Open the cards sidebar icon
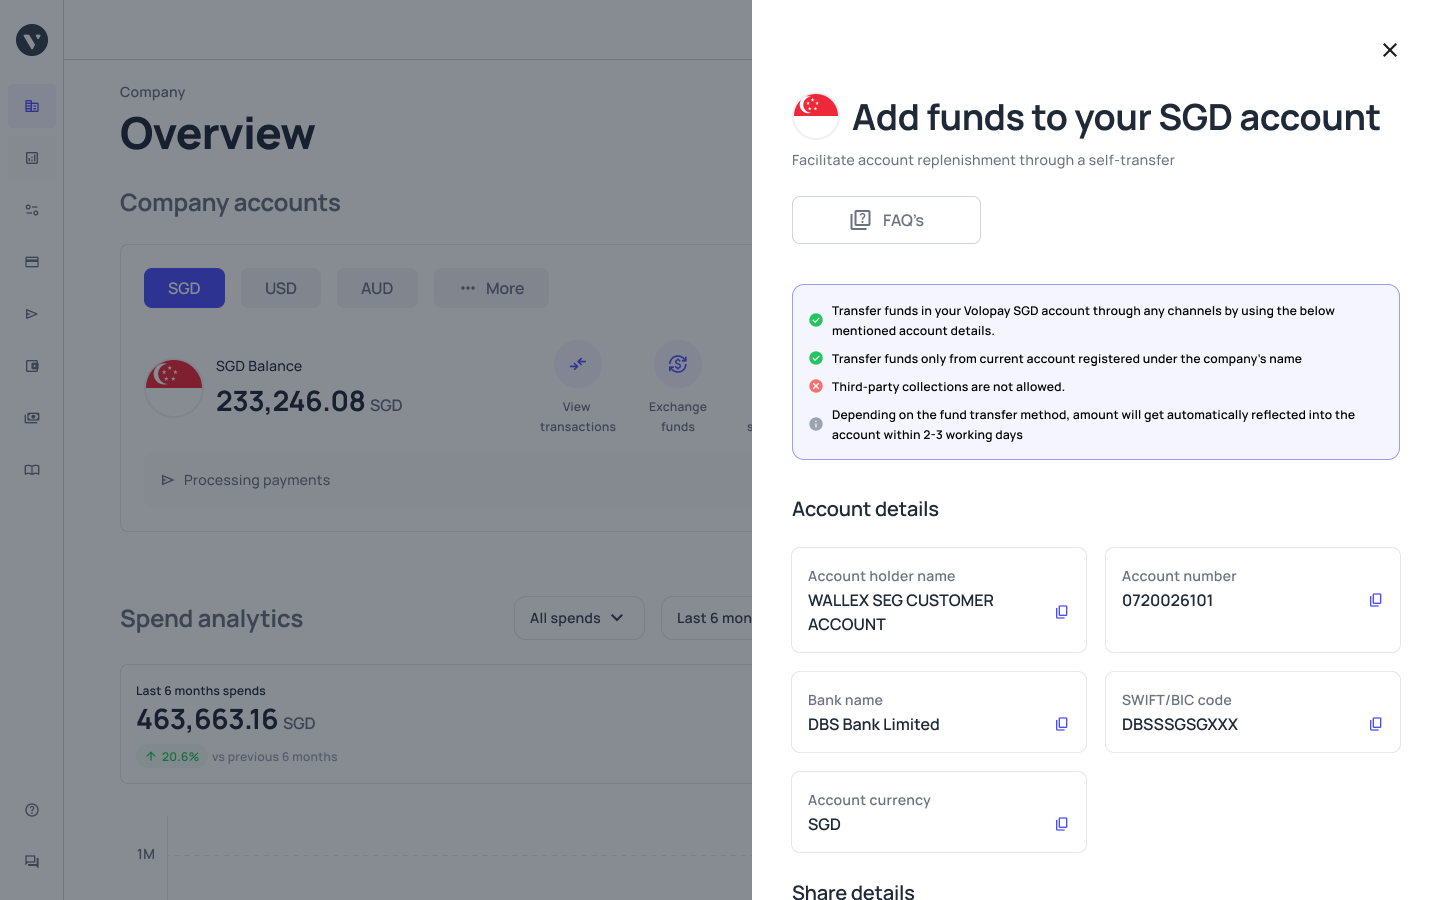Screen dimensions: 1440x900 32,262
